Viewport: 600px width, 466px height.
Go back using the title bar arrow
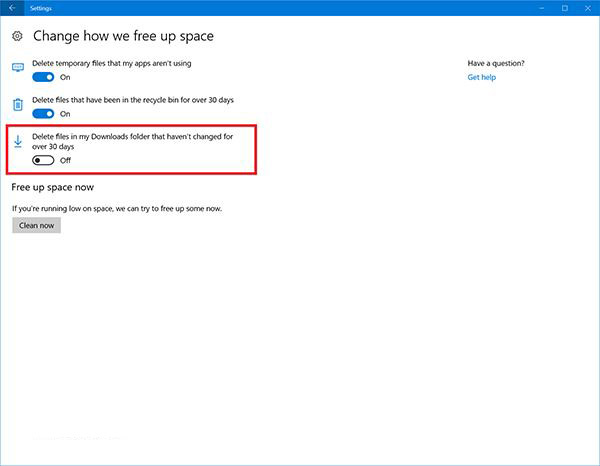point(12,8)
